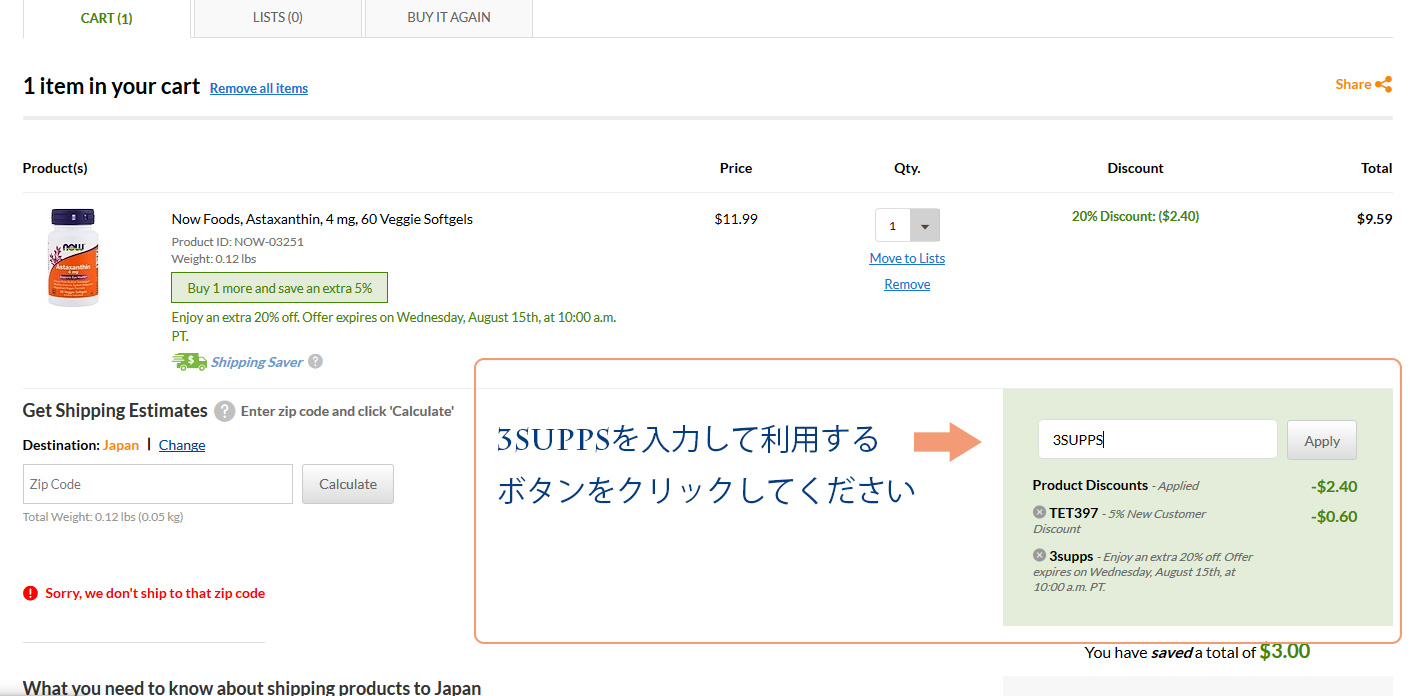The image size is (1418, 696).
Task: Click the Product ID: NOW-03251 text
Action: 238,241
